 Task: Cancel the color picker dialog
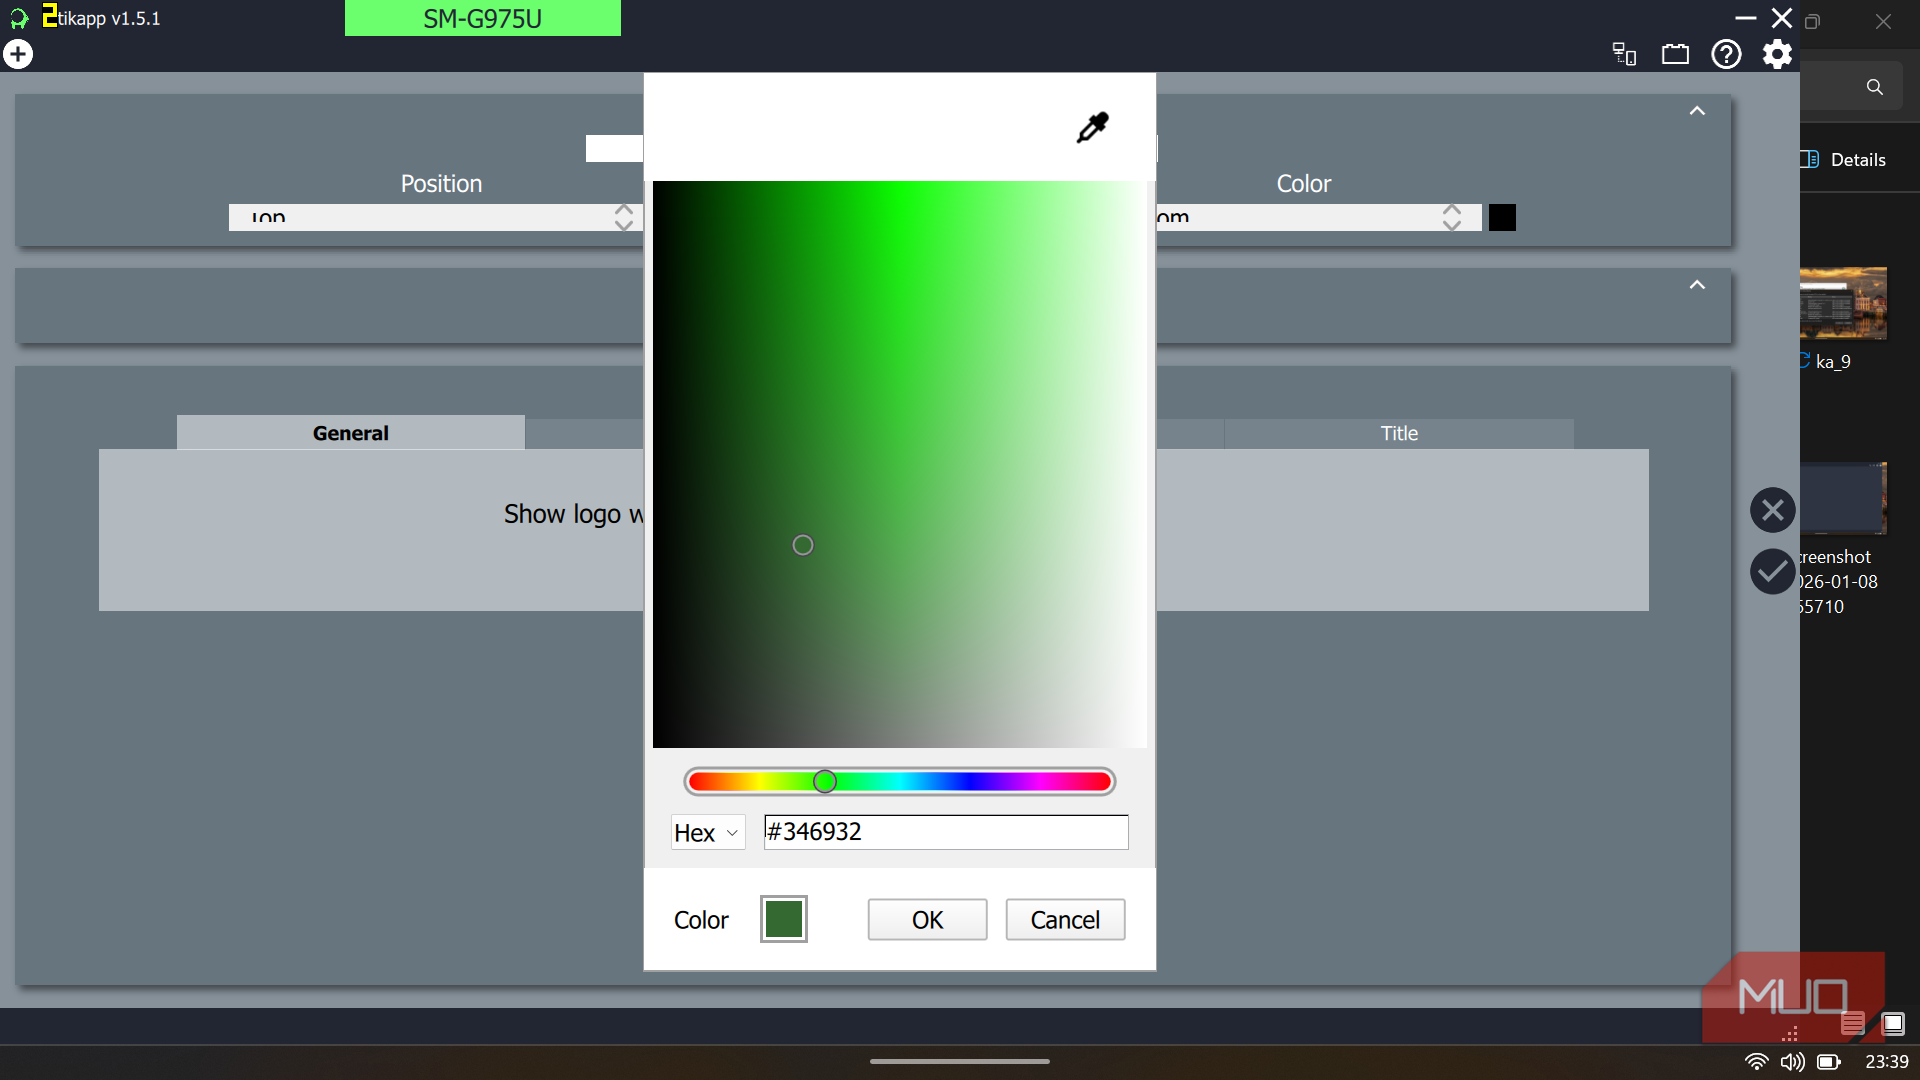[x=1065, y=919]
